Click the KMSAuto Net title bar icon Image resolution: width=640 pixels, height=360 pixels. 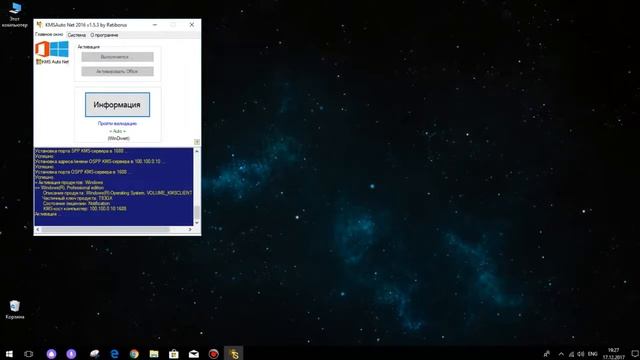40,25
